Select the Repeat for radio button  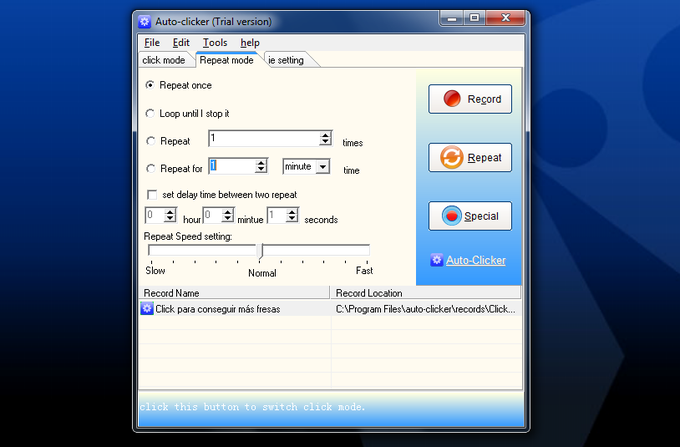150,168
